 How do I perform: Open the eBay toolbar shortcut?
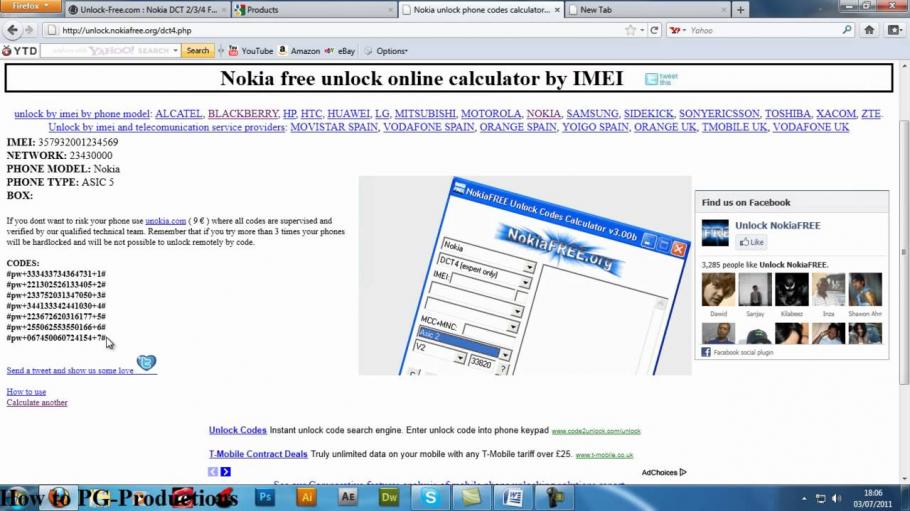pos(340,51)
